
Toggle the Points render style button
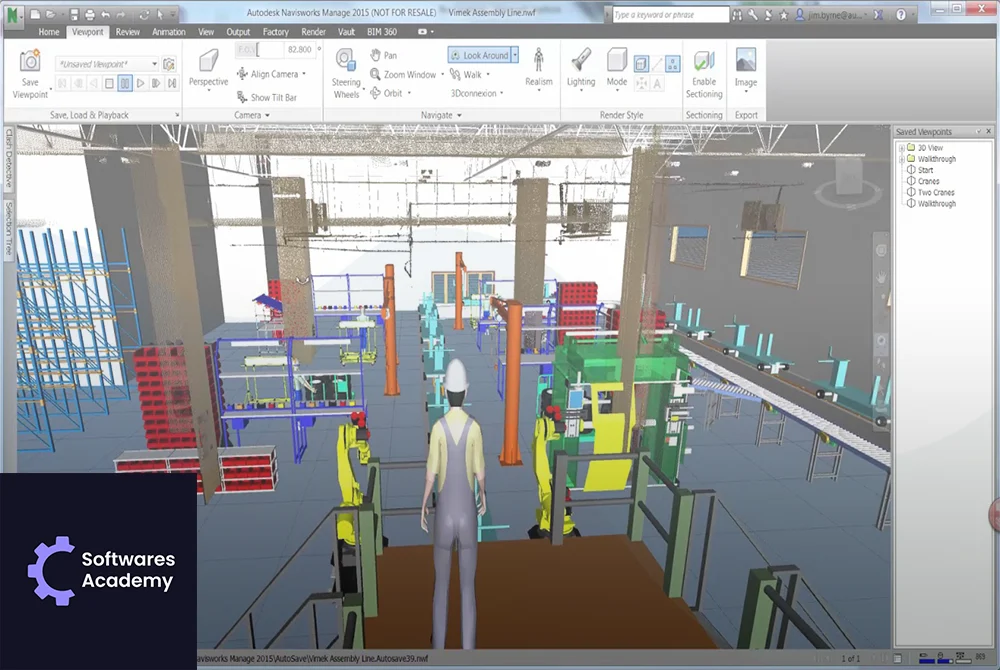click(672, 63)
